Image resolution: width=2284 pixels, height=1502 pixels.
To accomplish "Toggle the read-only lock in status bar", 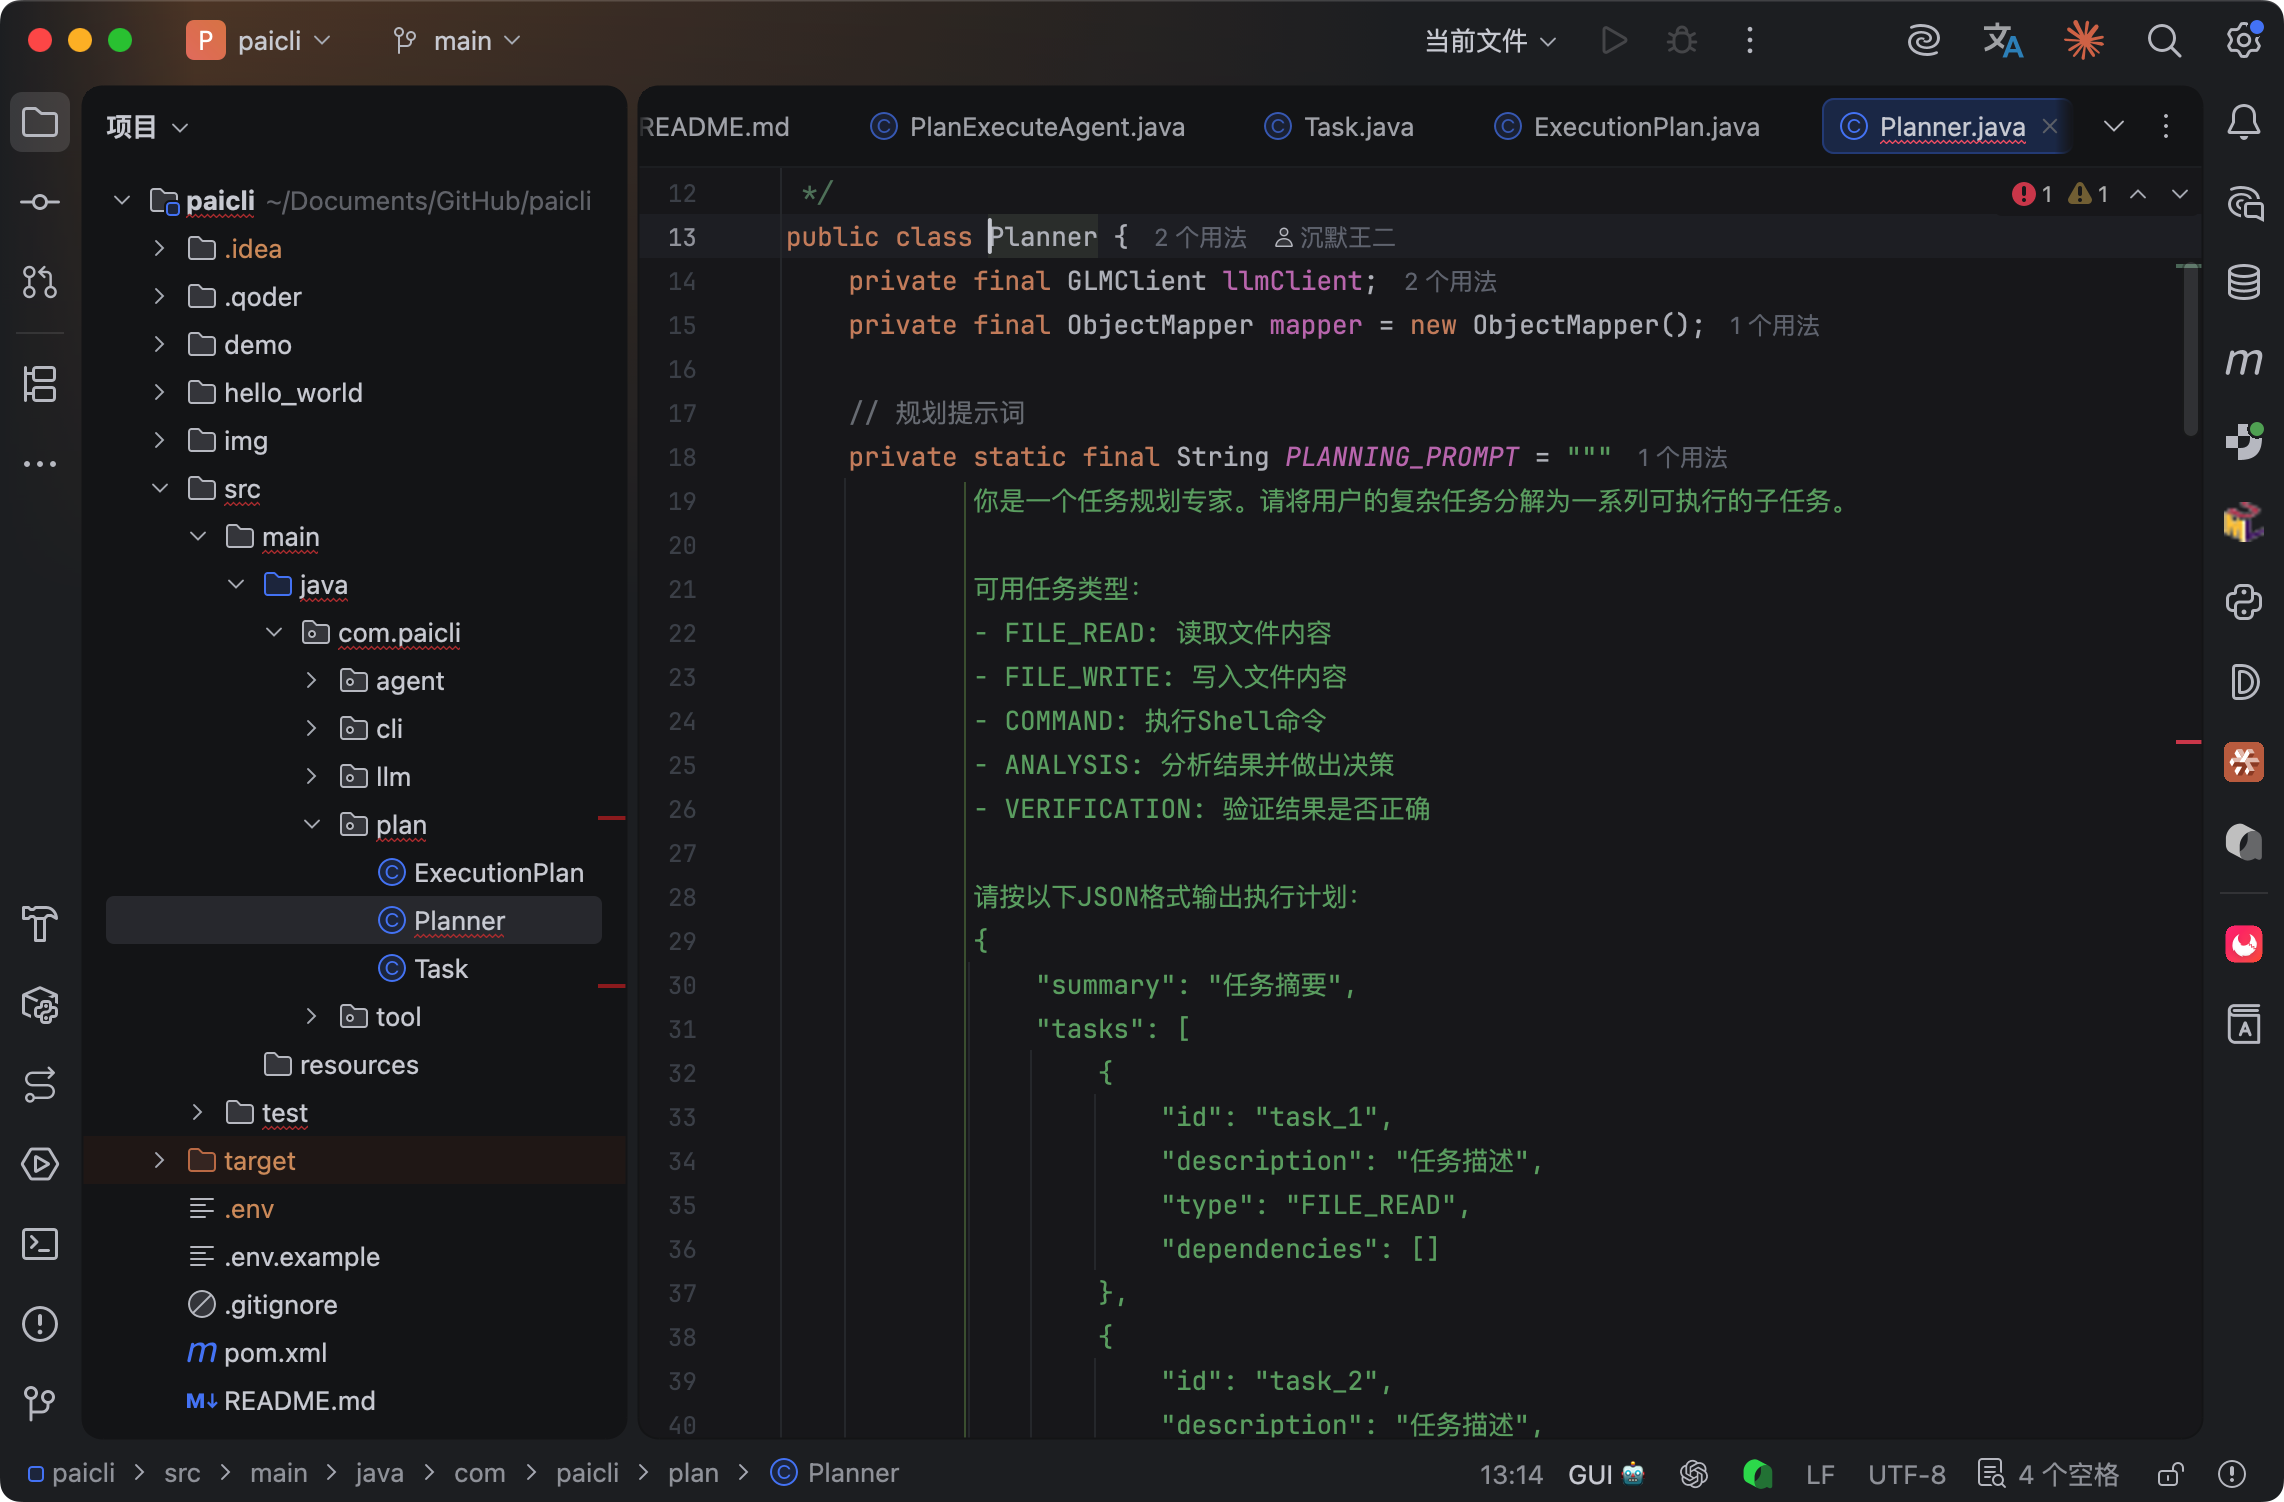I will 2170,1474.
